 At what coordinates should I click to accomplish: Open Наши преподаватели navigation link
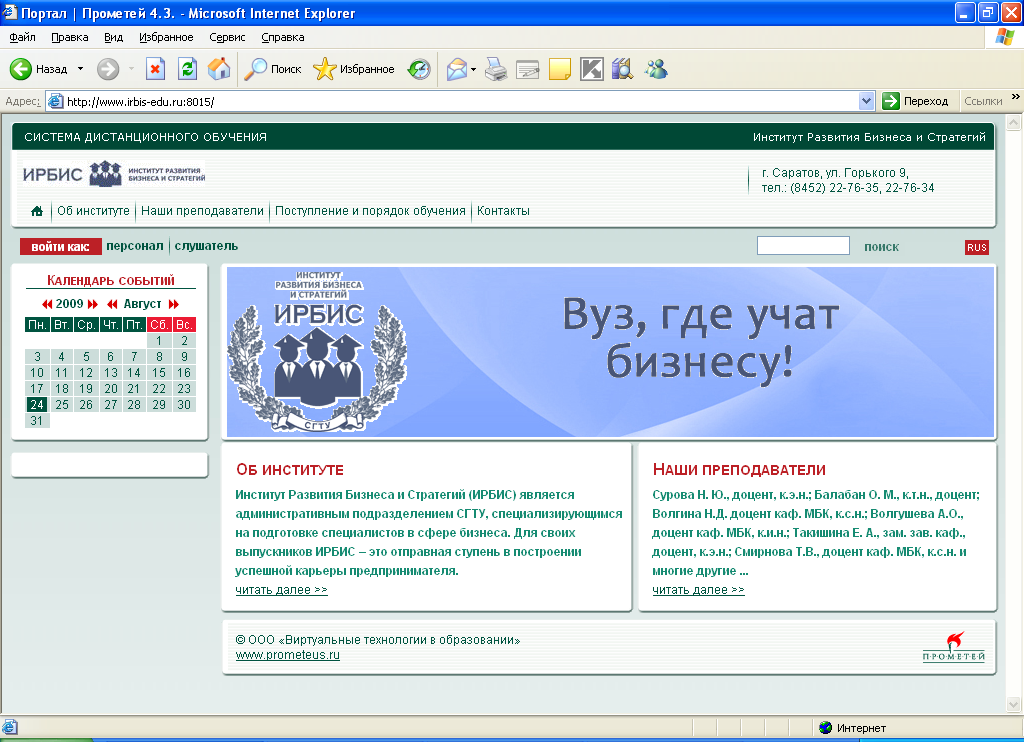coord(202,211)
